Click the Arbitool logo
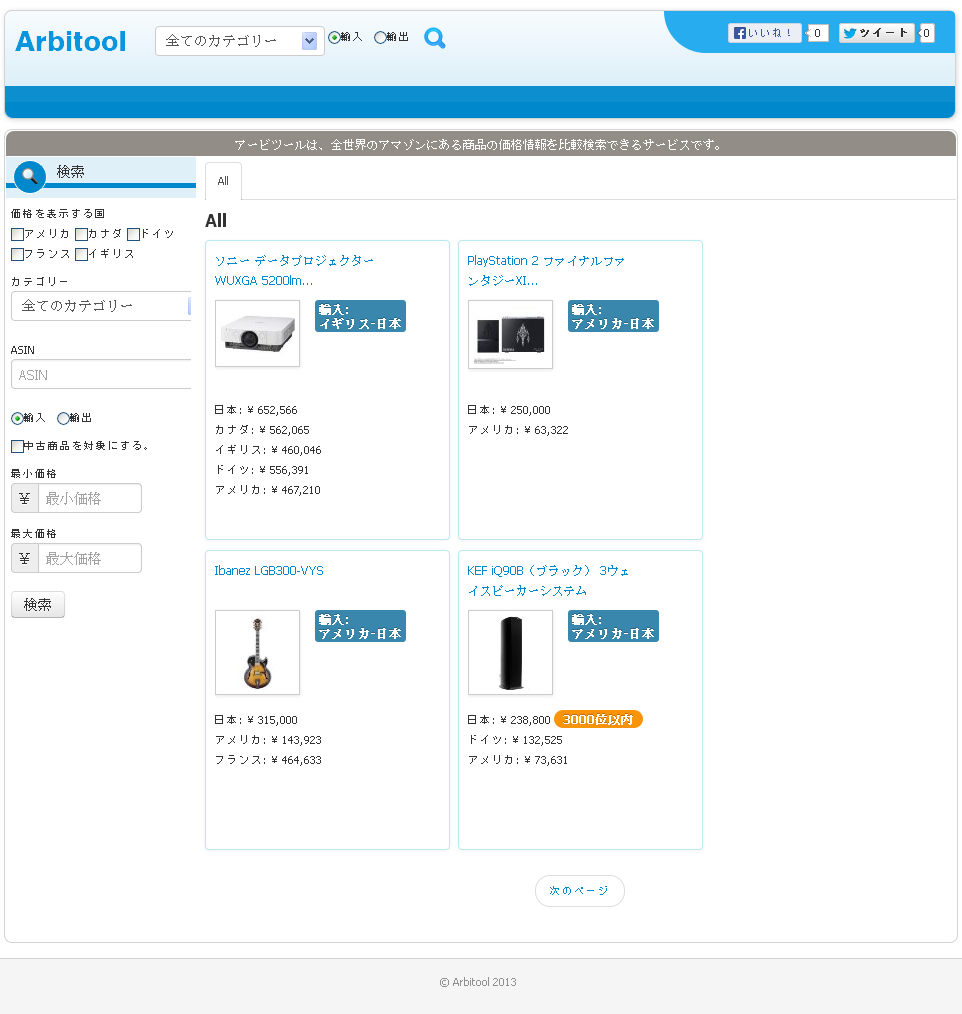 pos(70,41)
